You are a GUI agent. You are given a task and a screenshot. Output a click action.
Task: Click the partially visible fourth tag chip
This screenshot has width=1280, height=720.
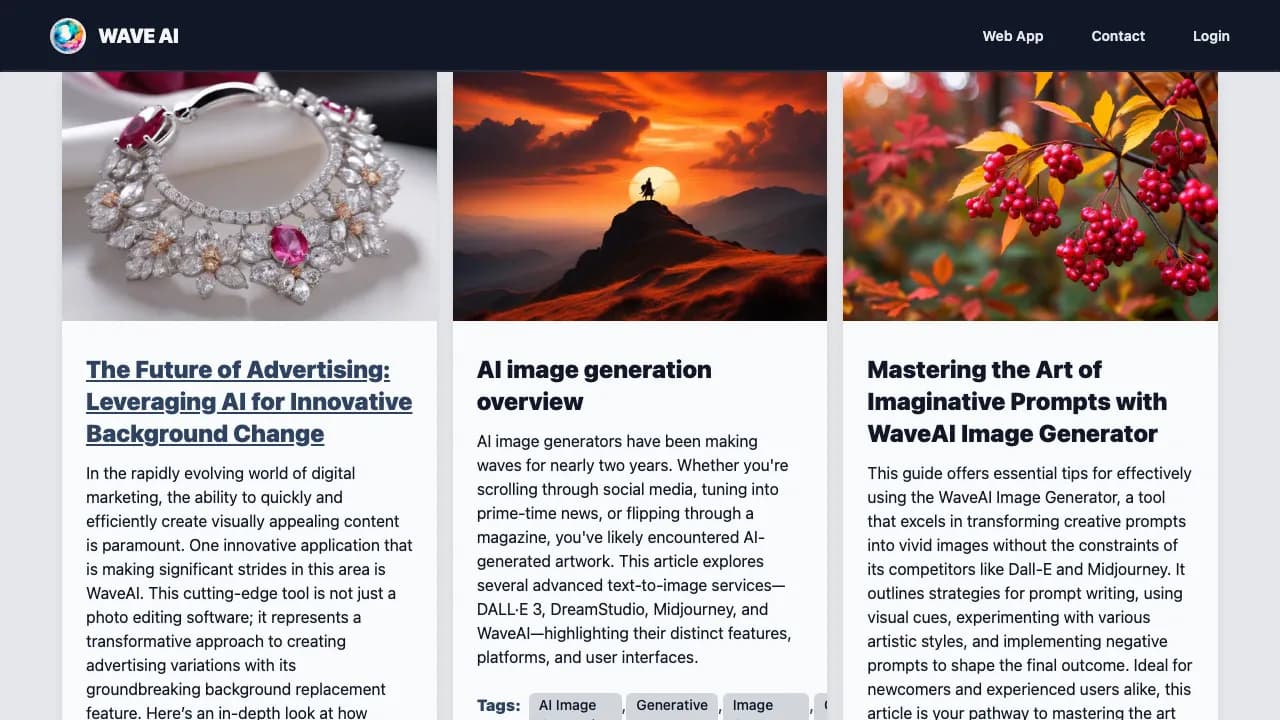[x=821, y=707]
